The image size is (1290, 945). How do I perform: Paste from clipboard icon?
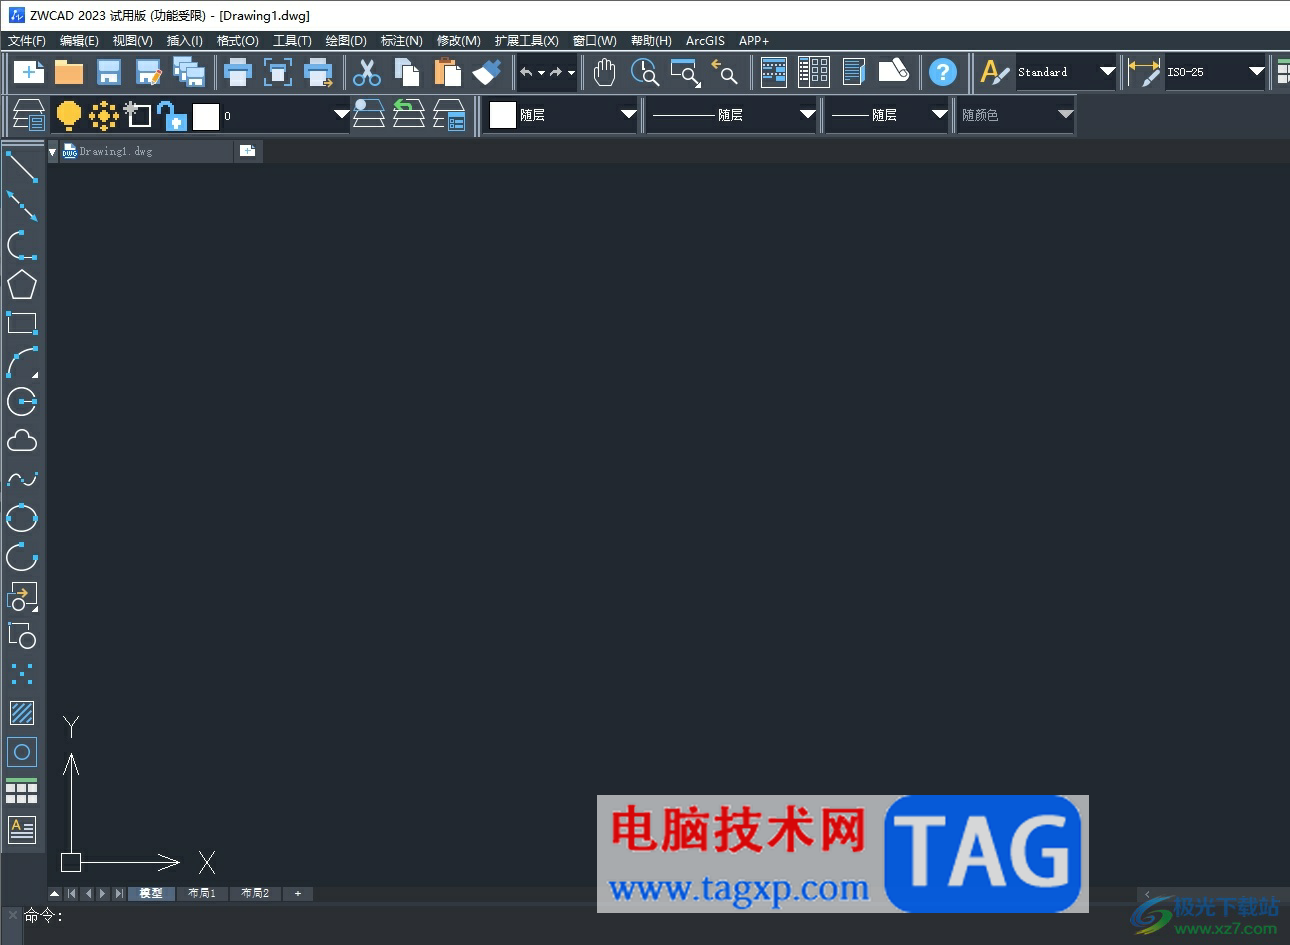pos(447,72)
